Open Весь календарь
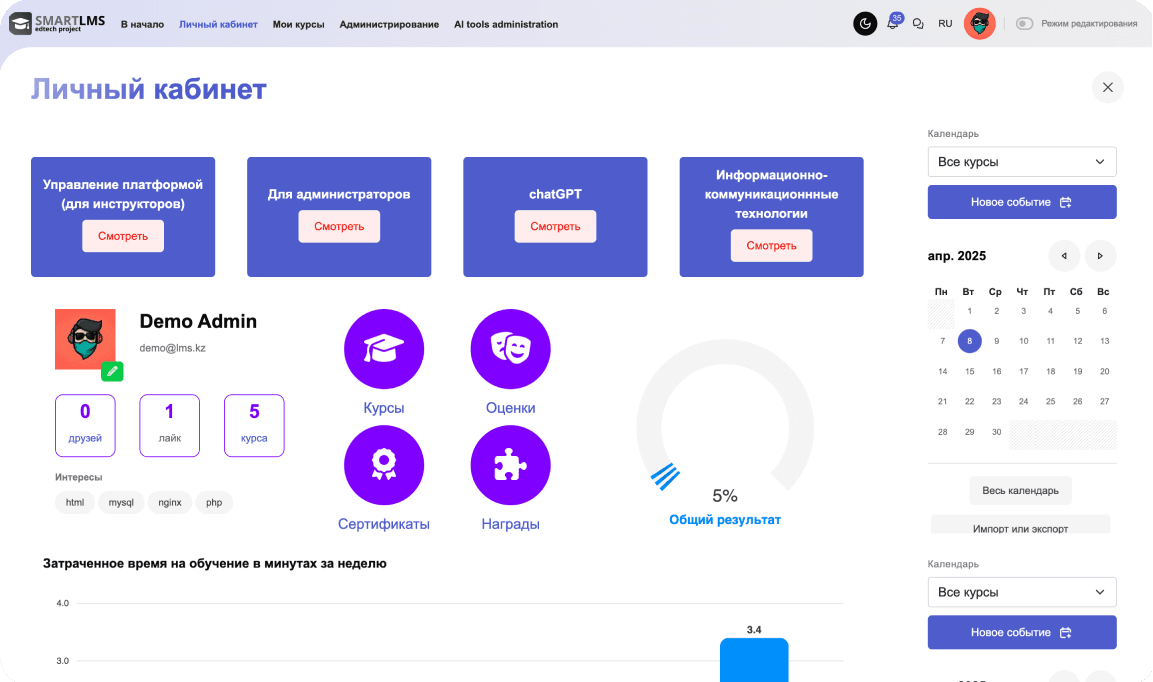 coord(1020,490)
